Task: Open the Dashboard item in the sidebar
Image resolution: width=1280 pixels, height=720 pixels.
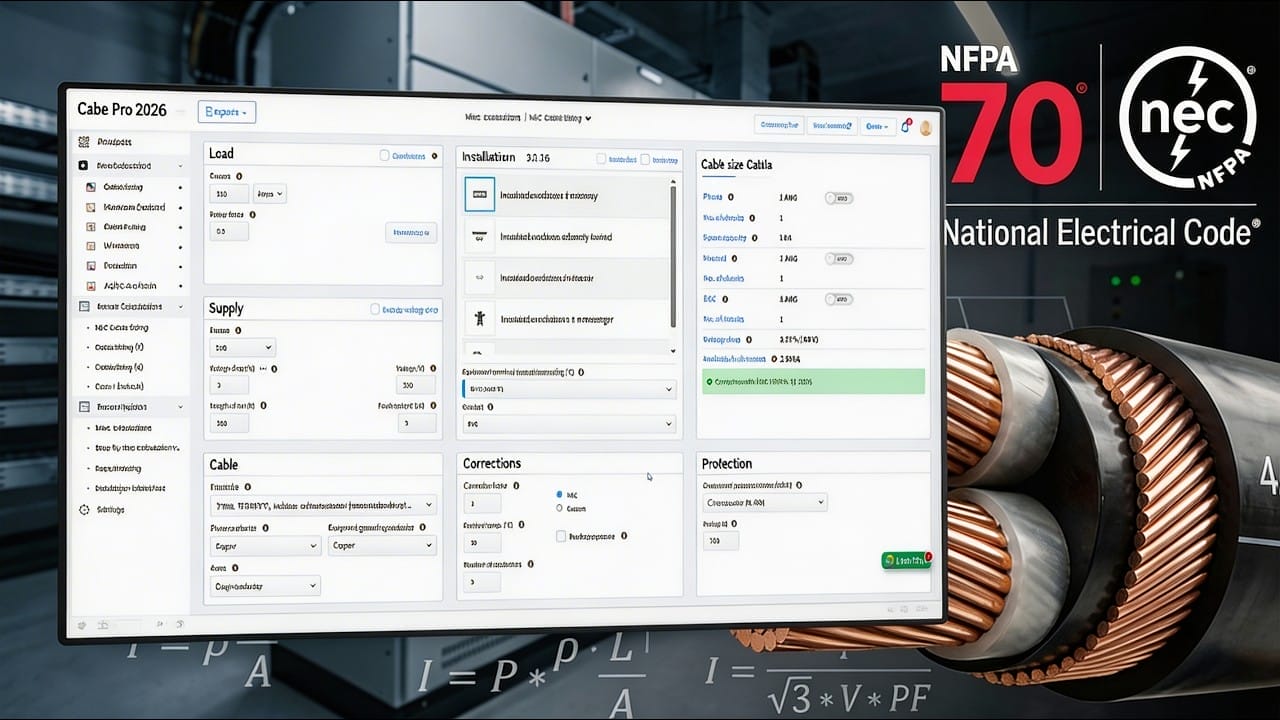Action: (x=115, y=142)
